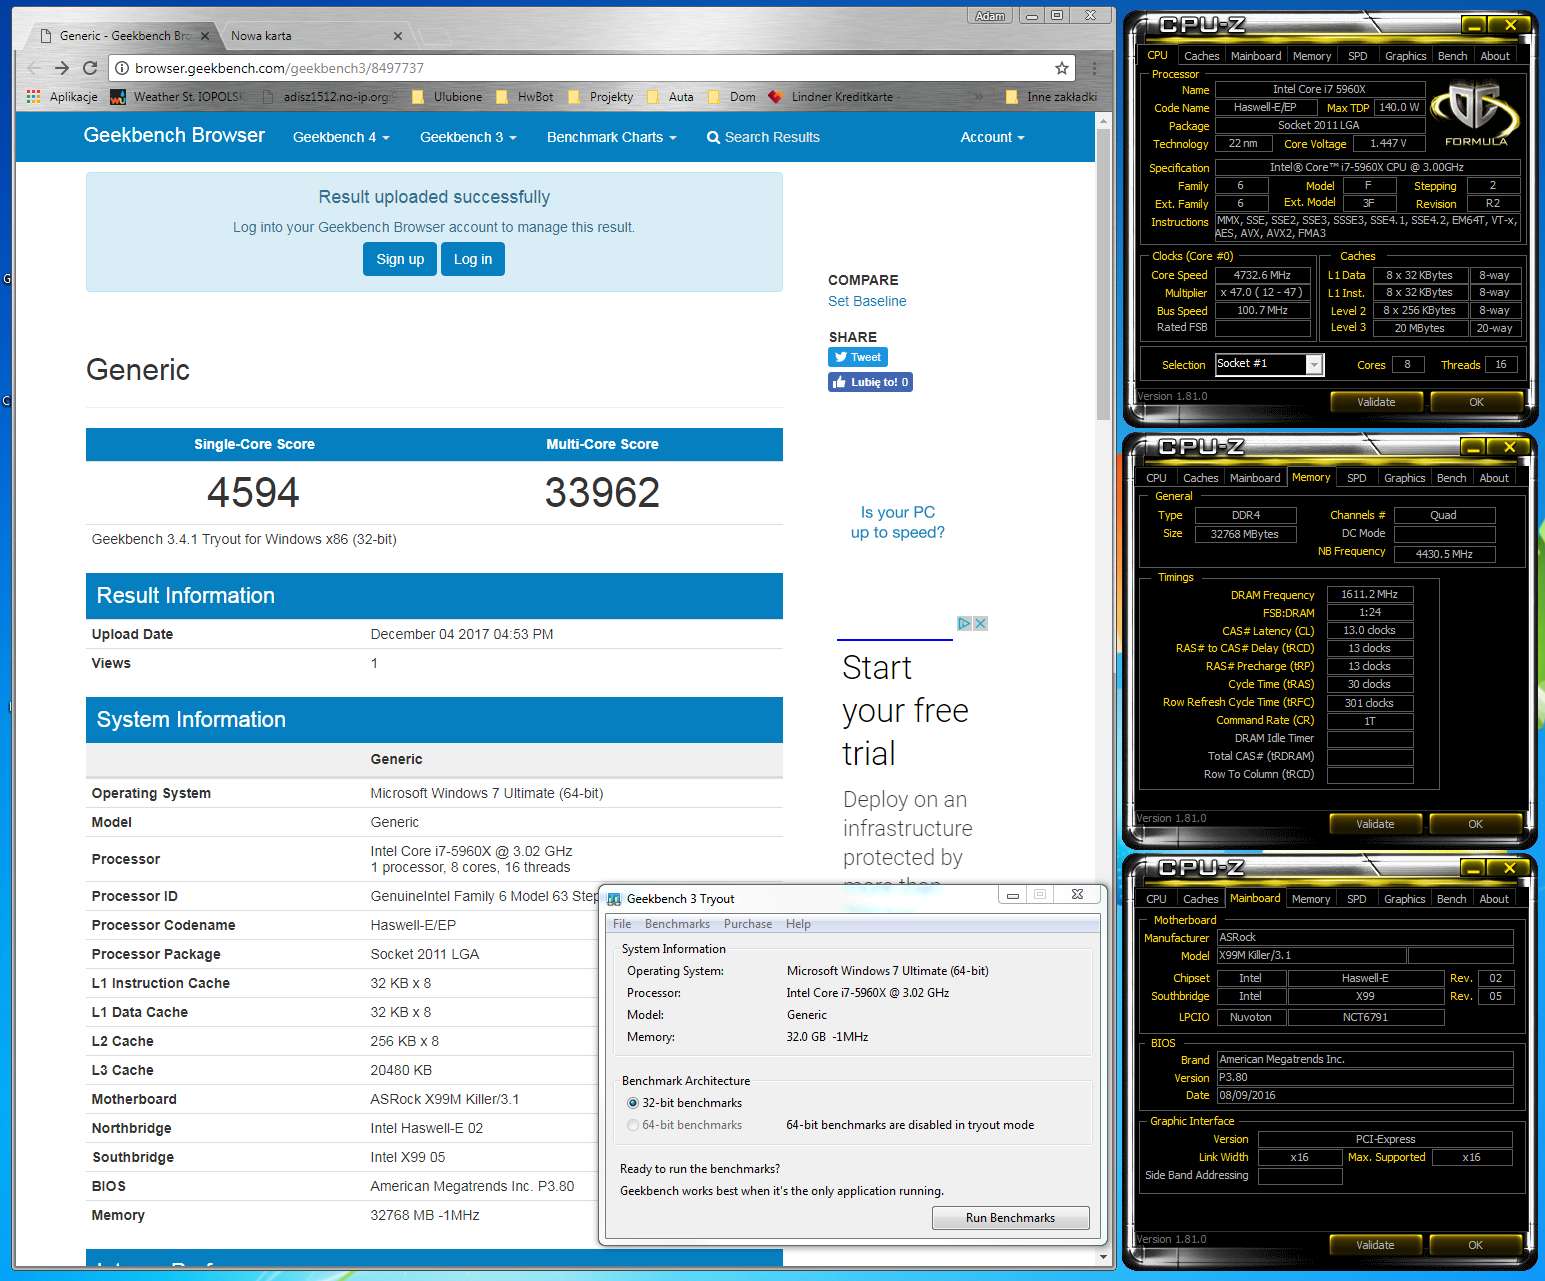Click the Tweet share button
This screenshot has height=1281, width=1545.
858,357
